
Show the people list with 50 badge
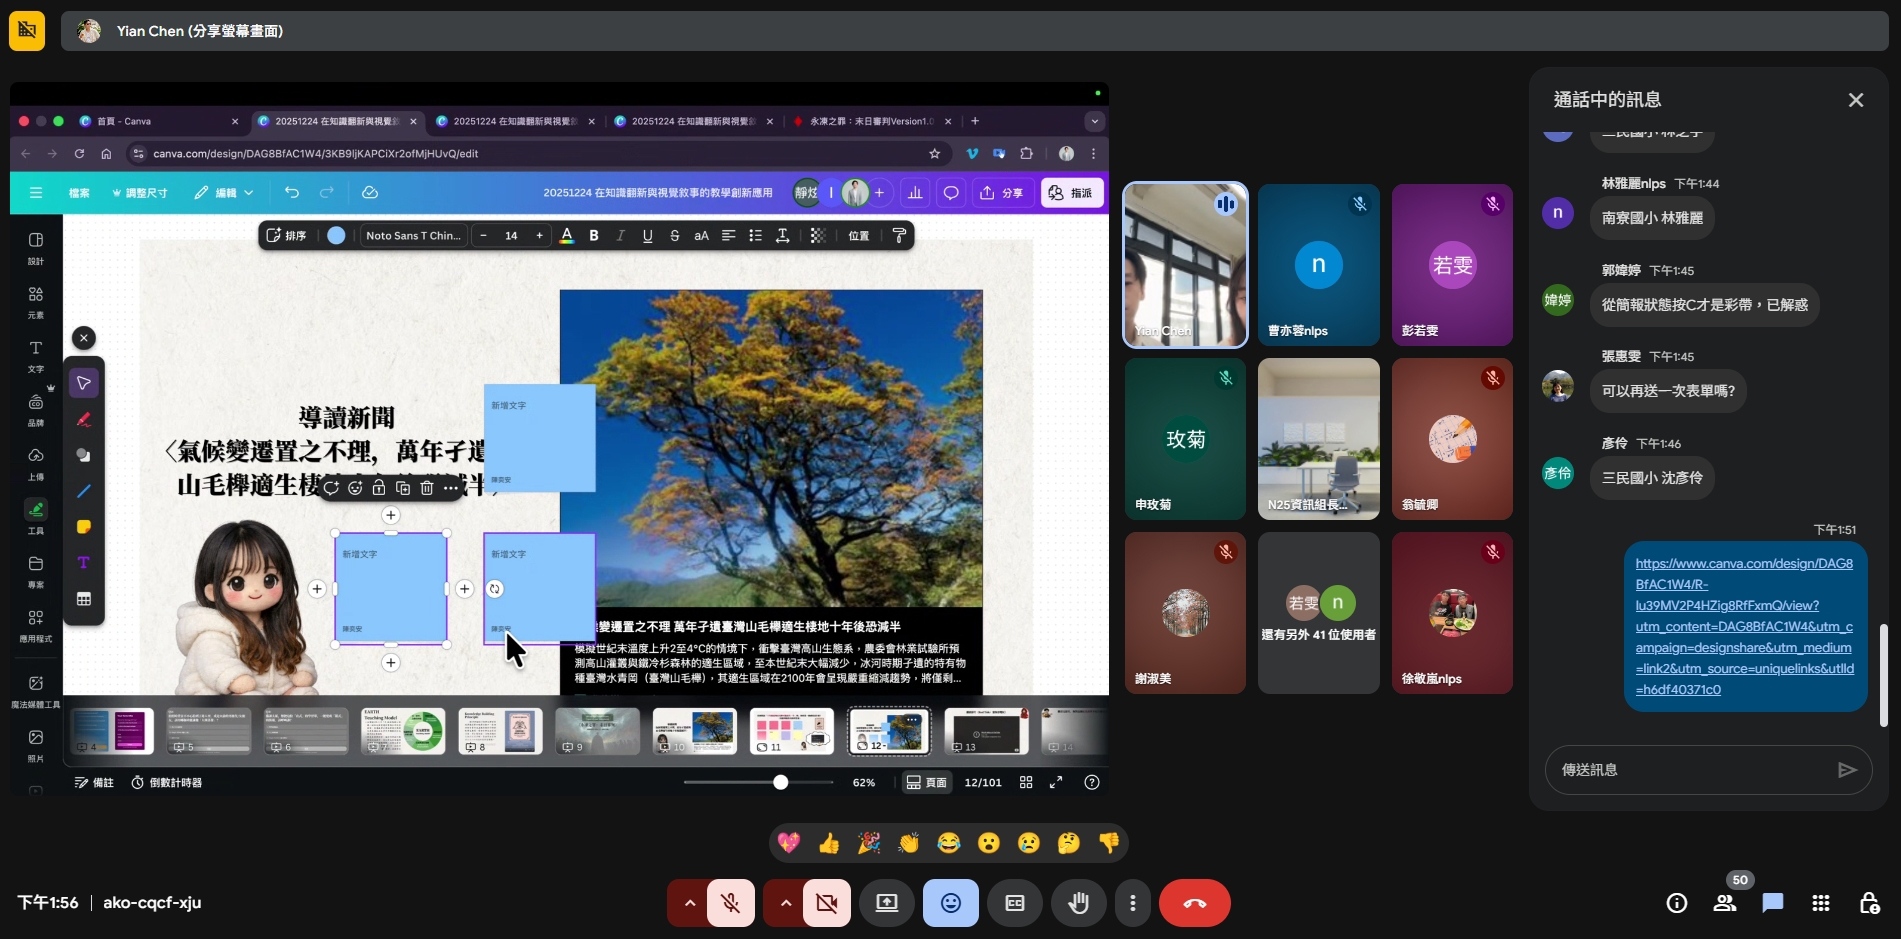1725,903
